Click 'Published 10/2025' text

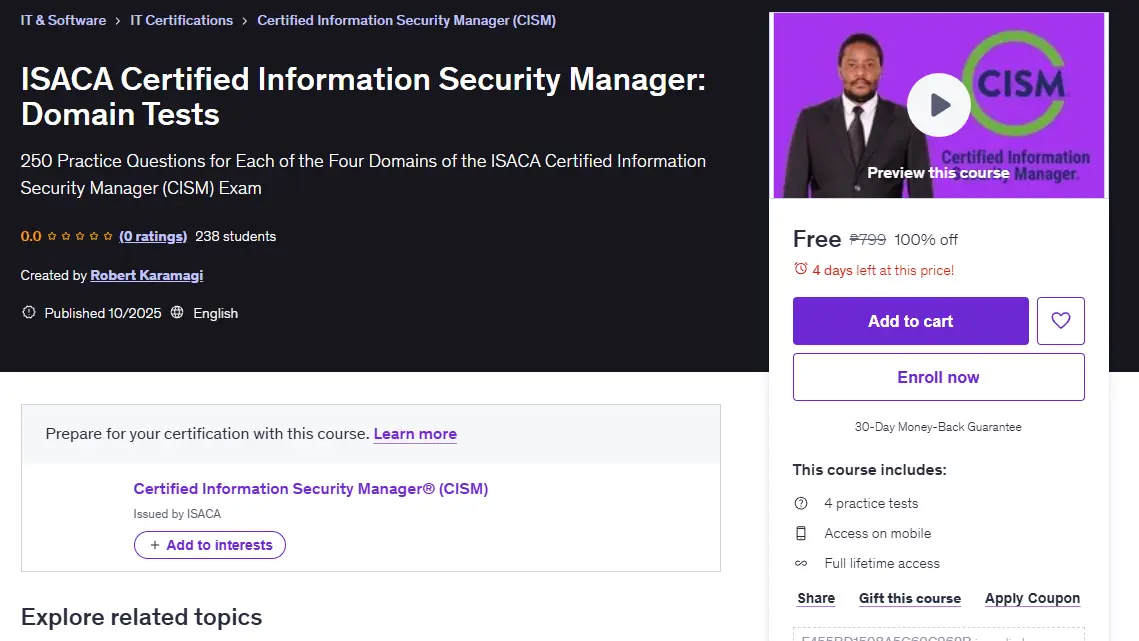[x=102, y=313]
